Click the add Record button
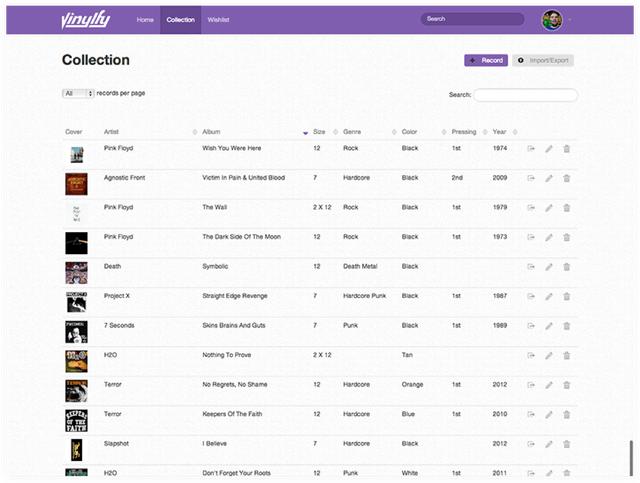Viewport: 640px width, 483px height. point(486,60)
